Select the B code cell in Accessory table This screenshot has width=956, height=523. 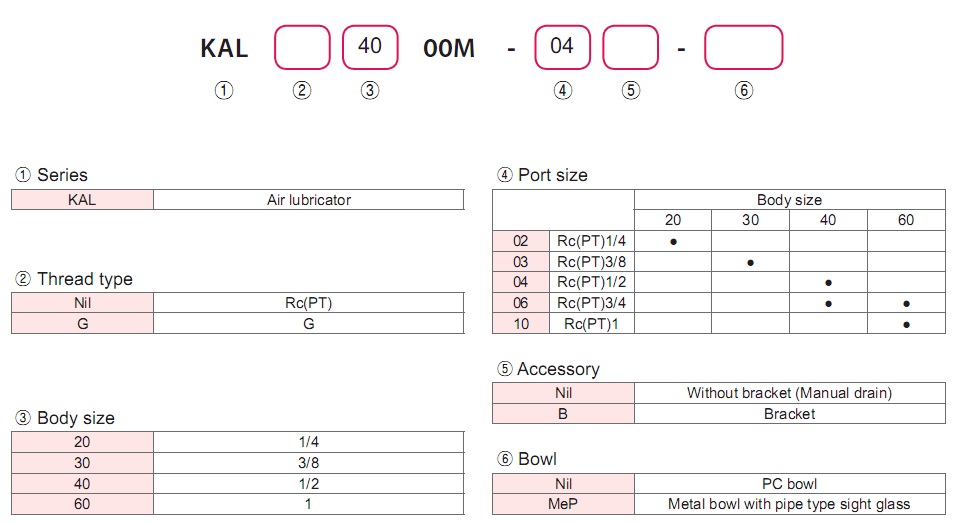click(564, 414)
